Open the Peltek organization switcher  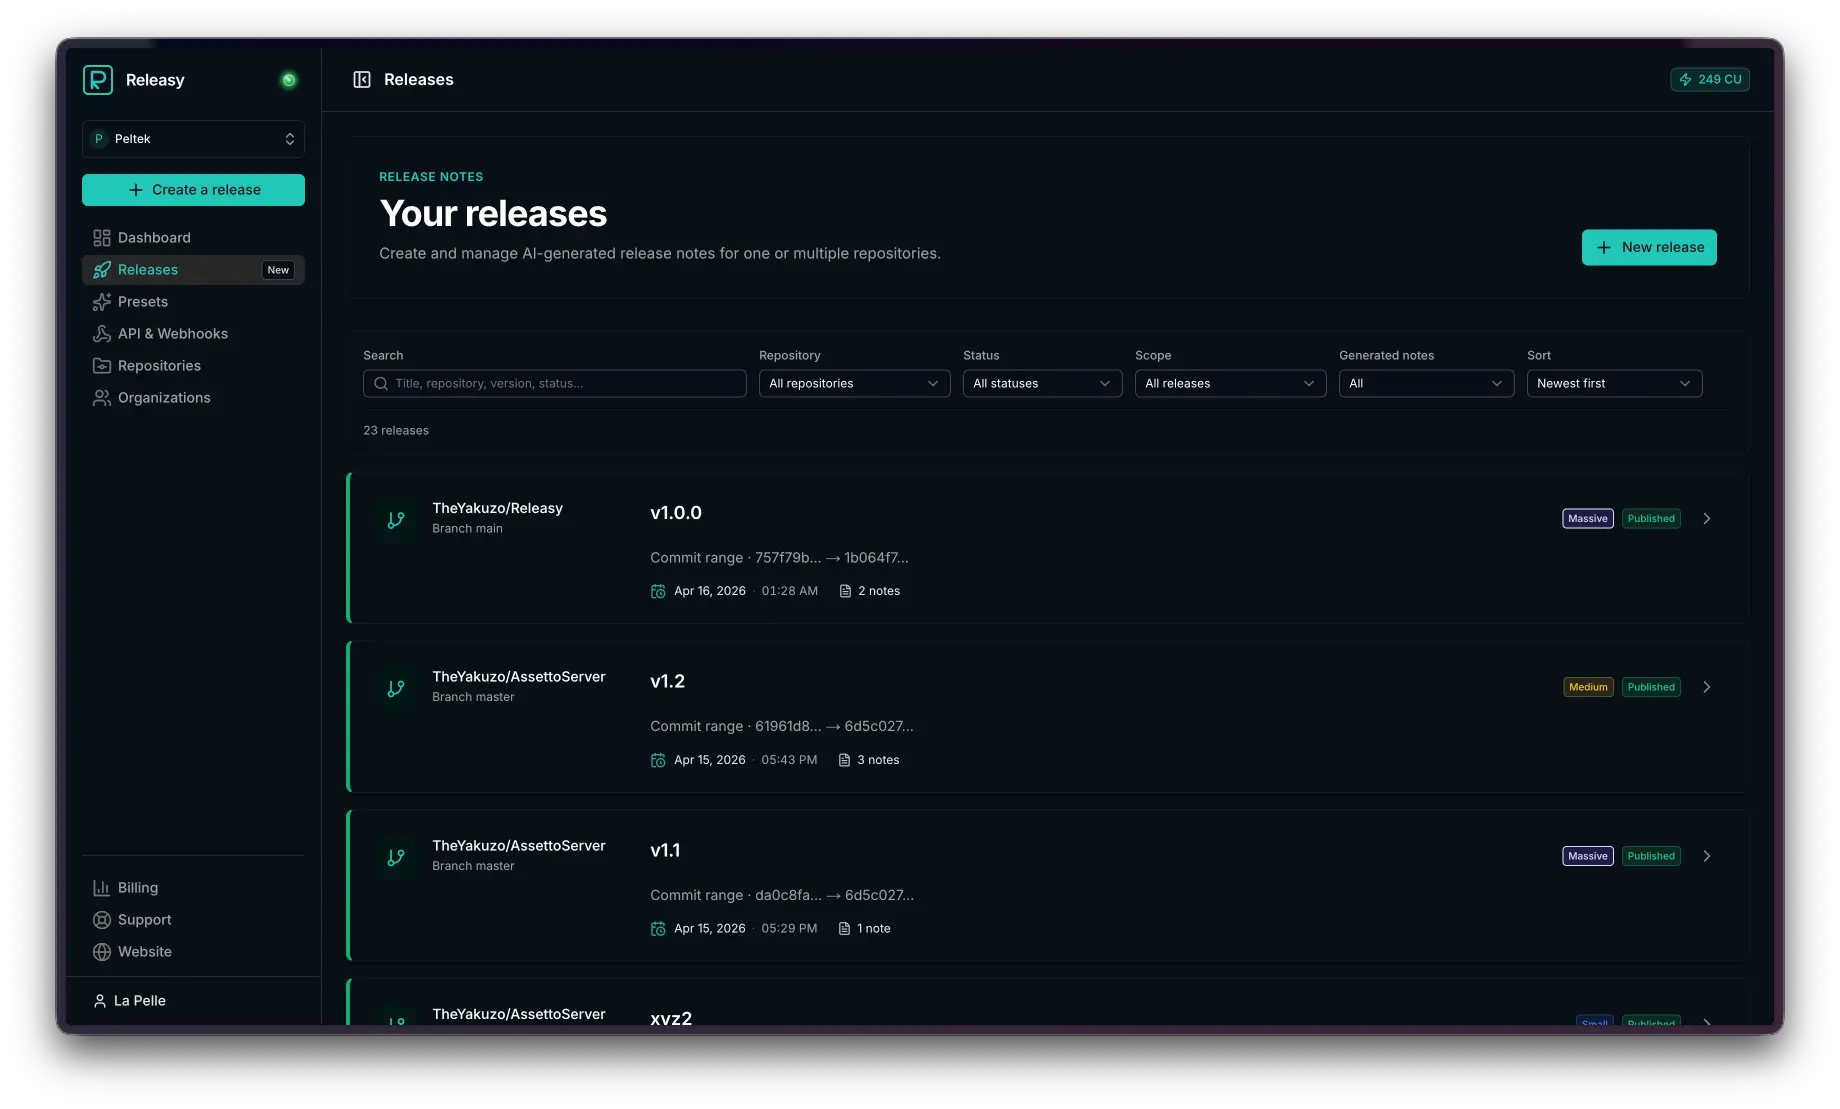193,139
